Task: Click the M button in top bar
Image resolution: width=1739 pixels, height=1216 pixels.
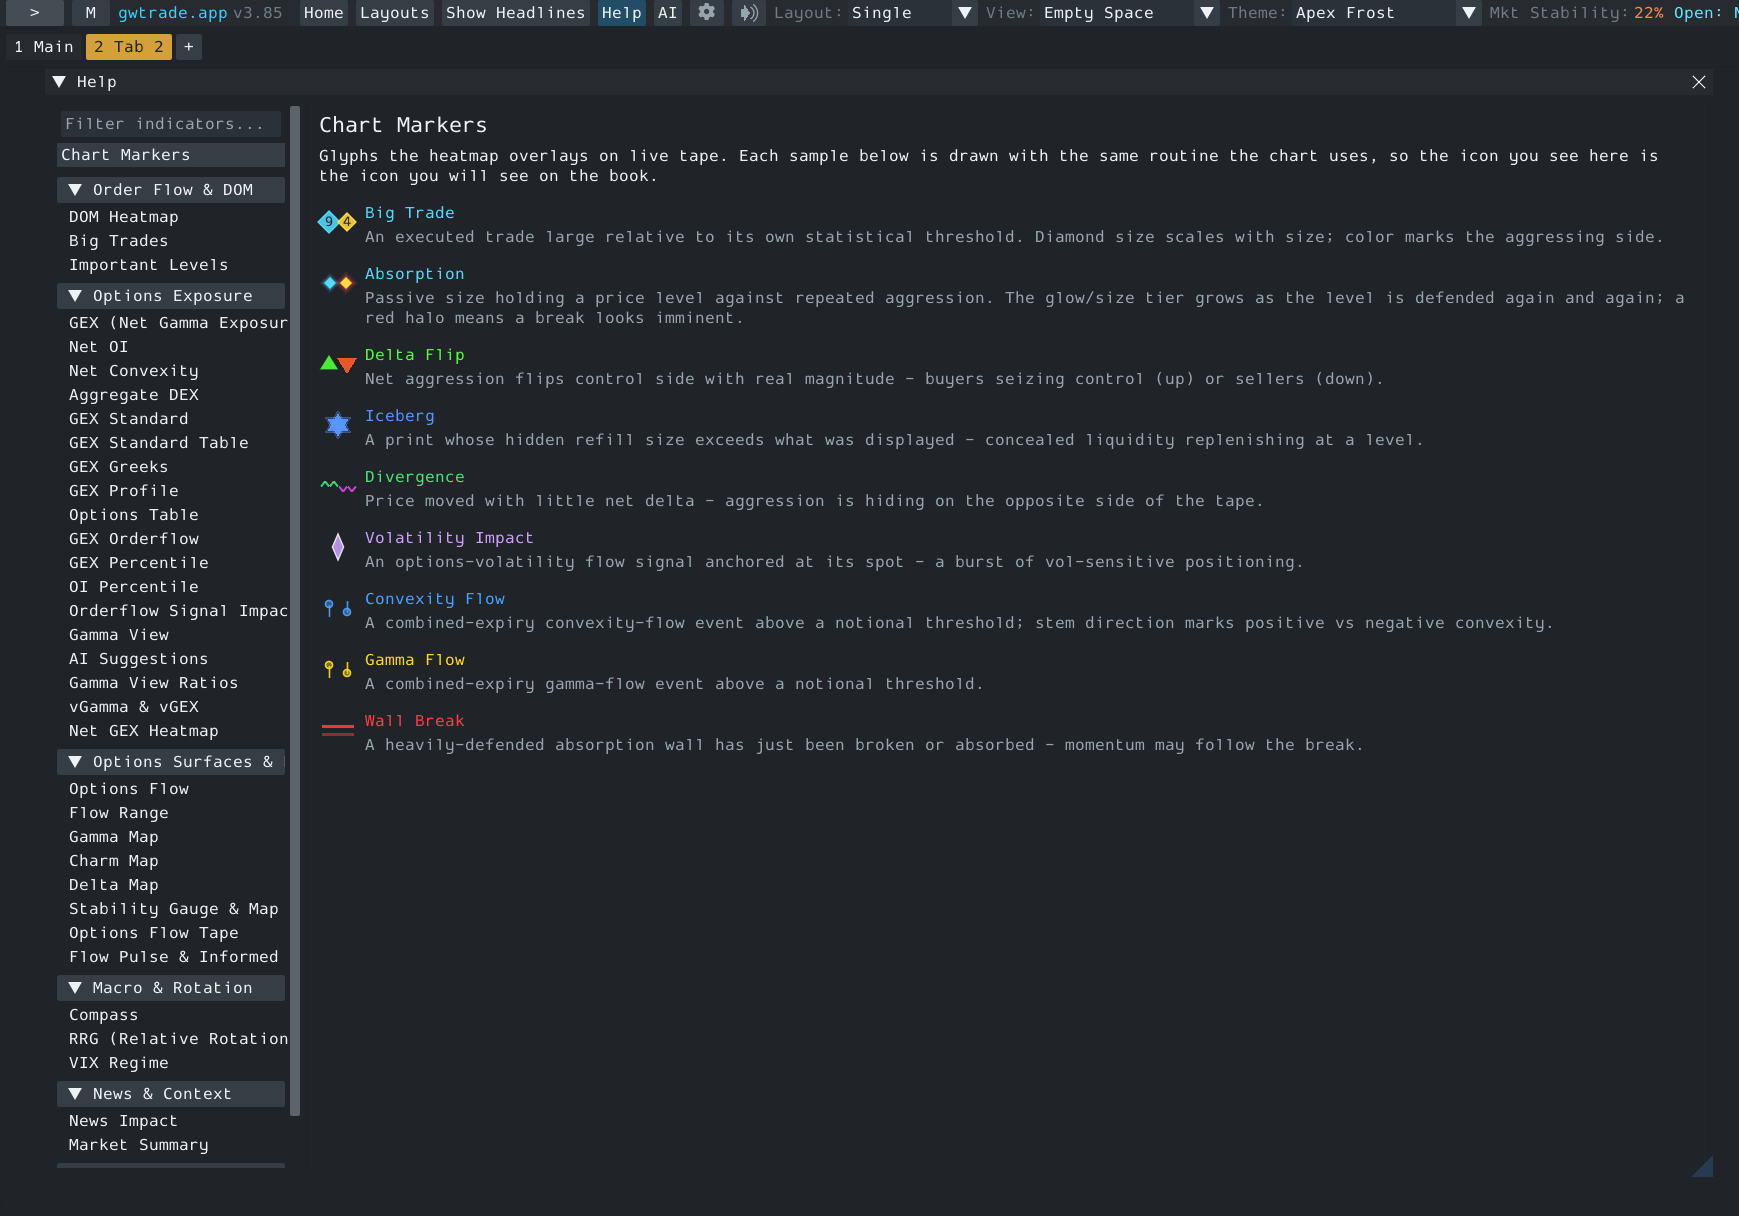Action: (90, 13)
